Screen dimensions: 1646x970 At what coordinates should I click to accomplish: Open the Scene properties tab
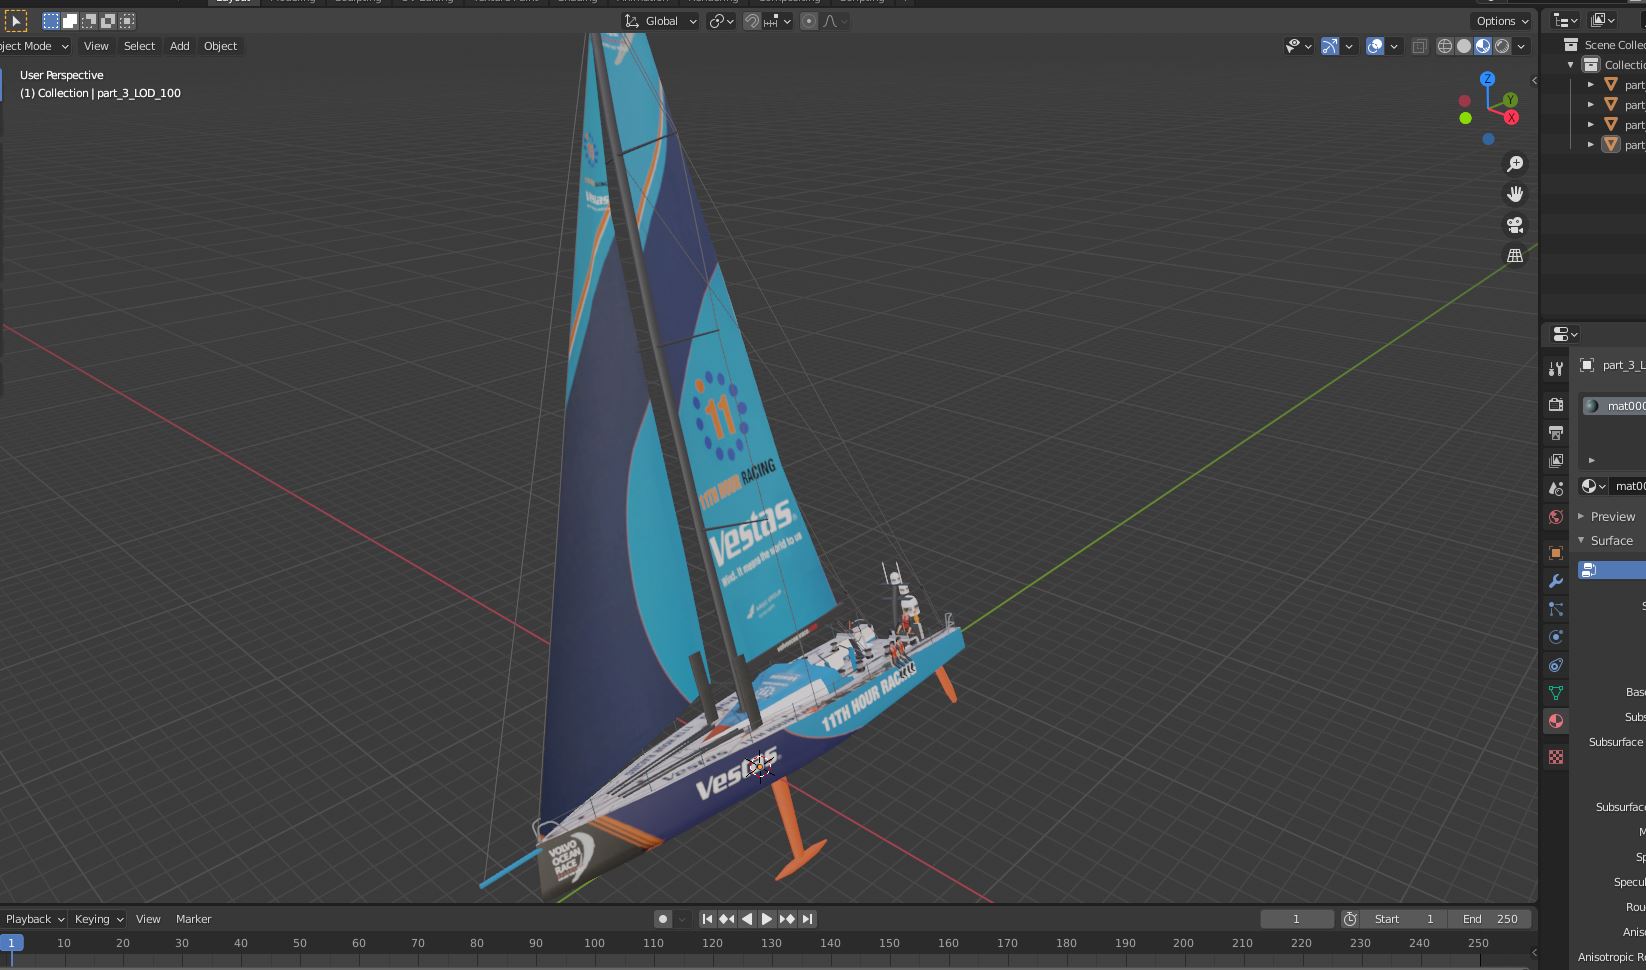point(1556,489)
